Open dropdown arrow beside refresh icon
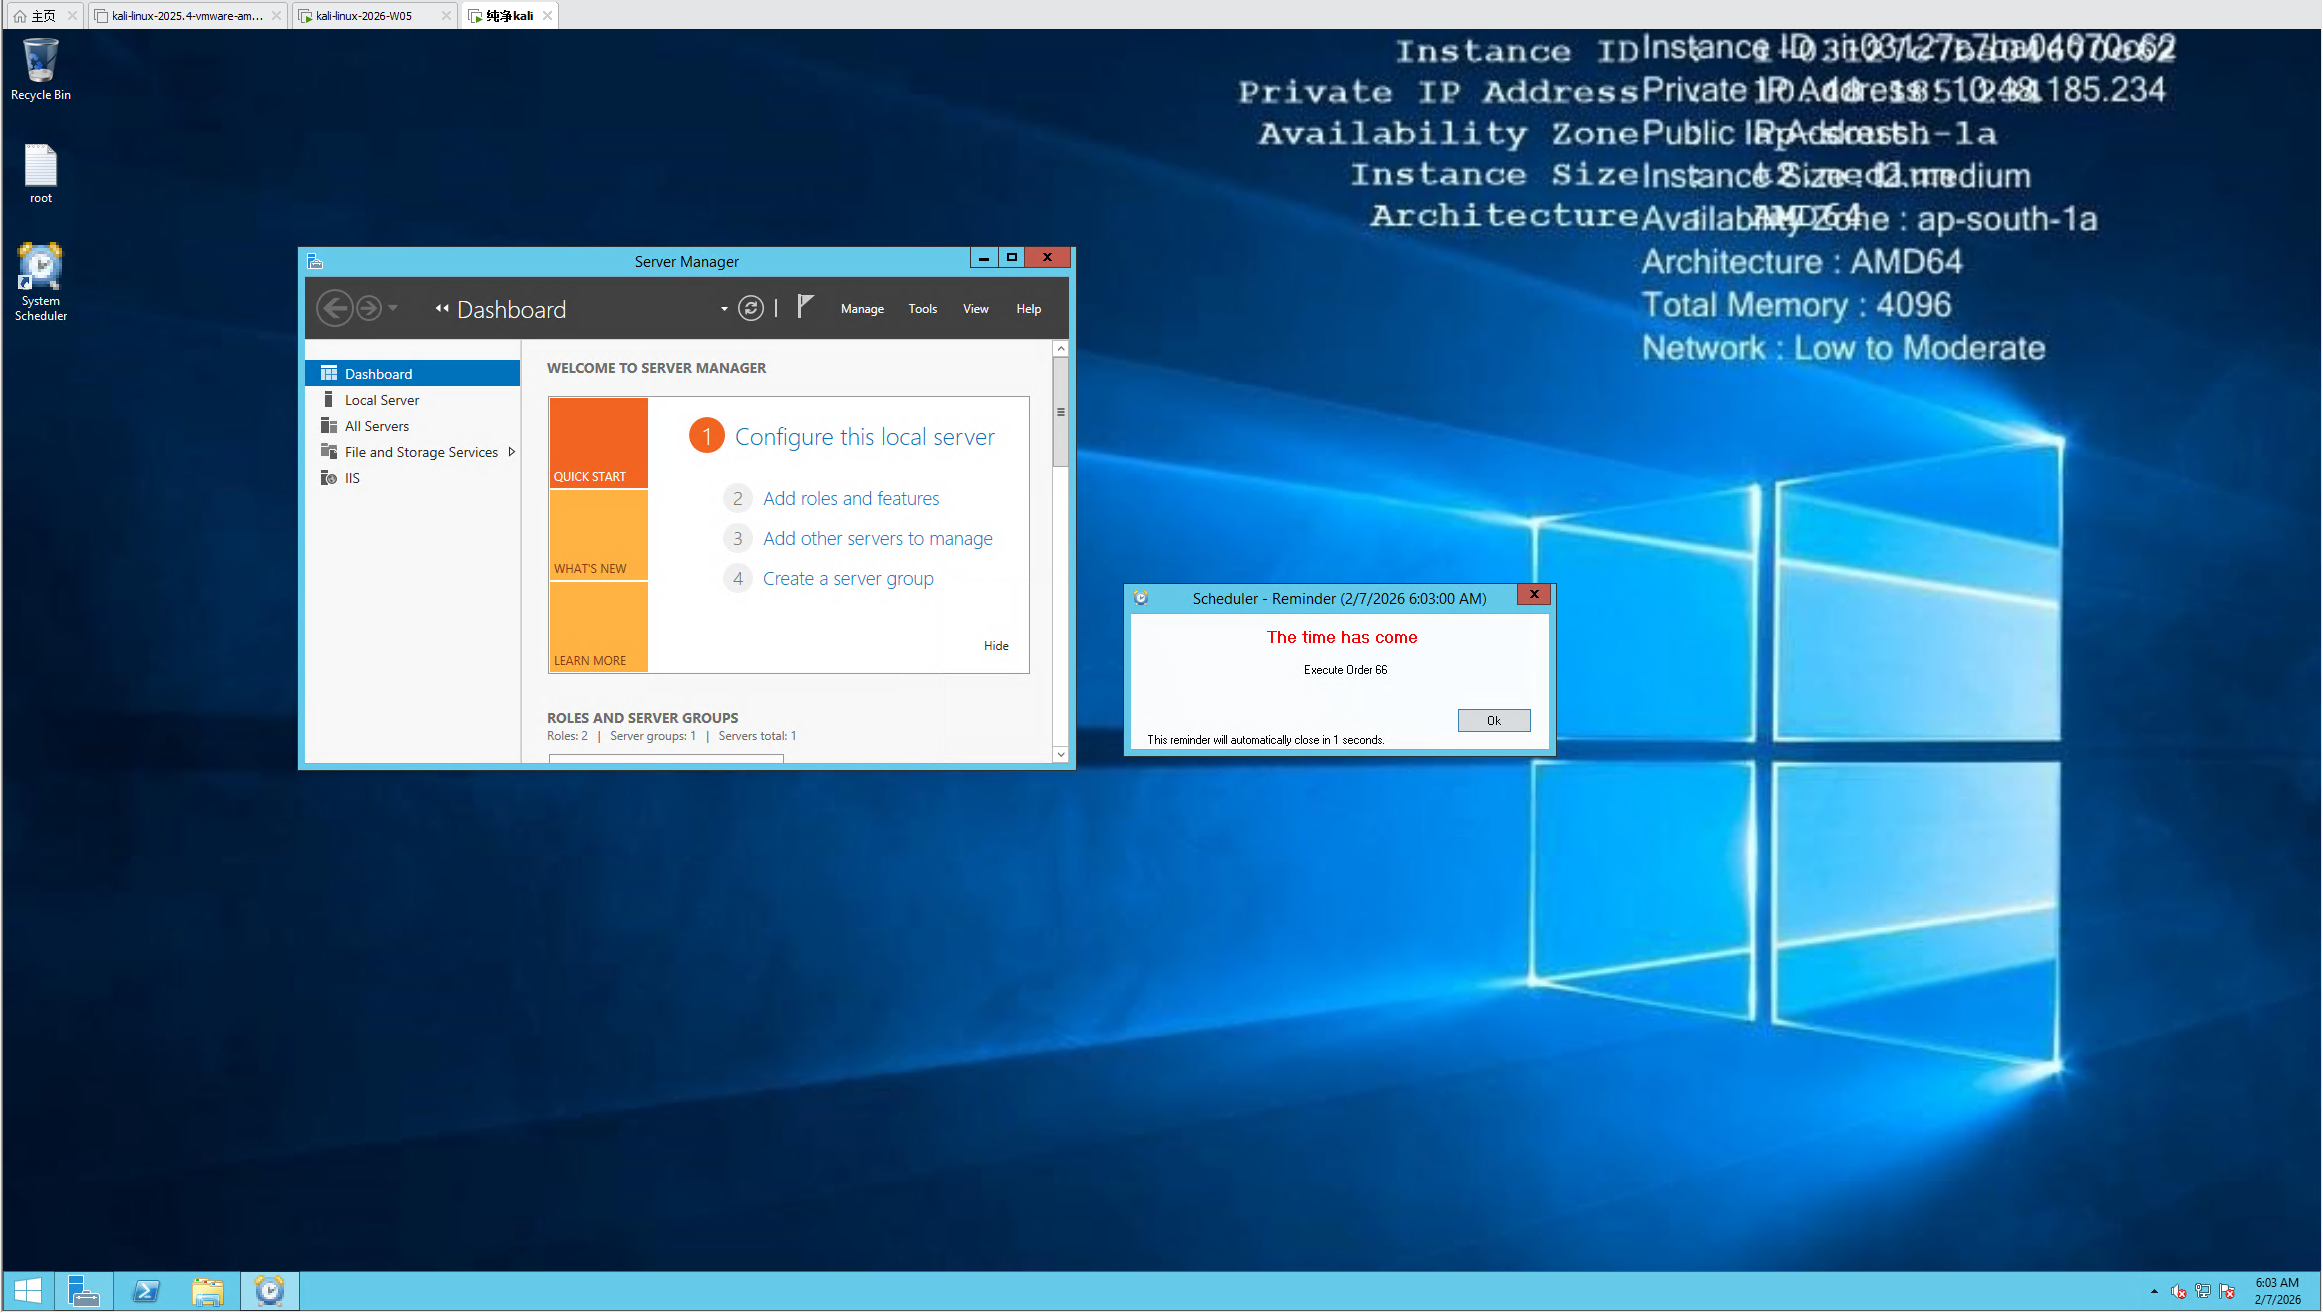The height and width of the screenshot is (1313, 2323). [x=724, y=309]
